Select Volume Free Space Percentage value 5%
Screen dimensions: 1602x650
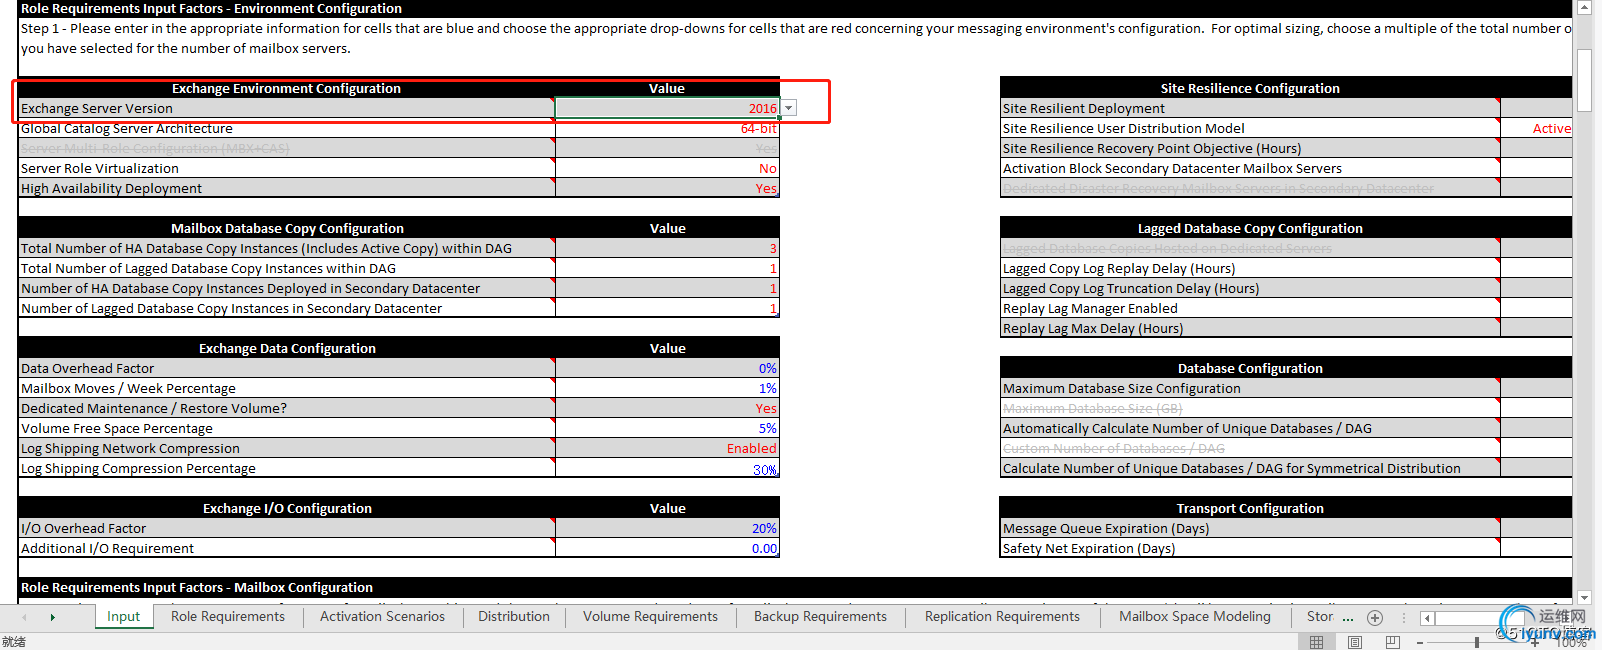[667, 428]
